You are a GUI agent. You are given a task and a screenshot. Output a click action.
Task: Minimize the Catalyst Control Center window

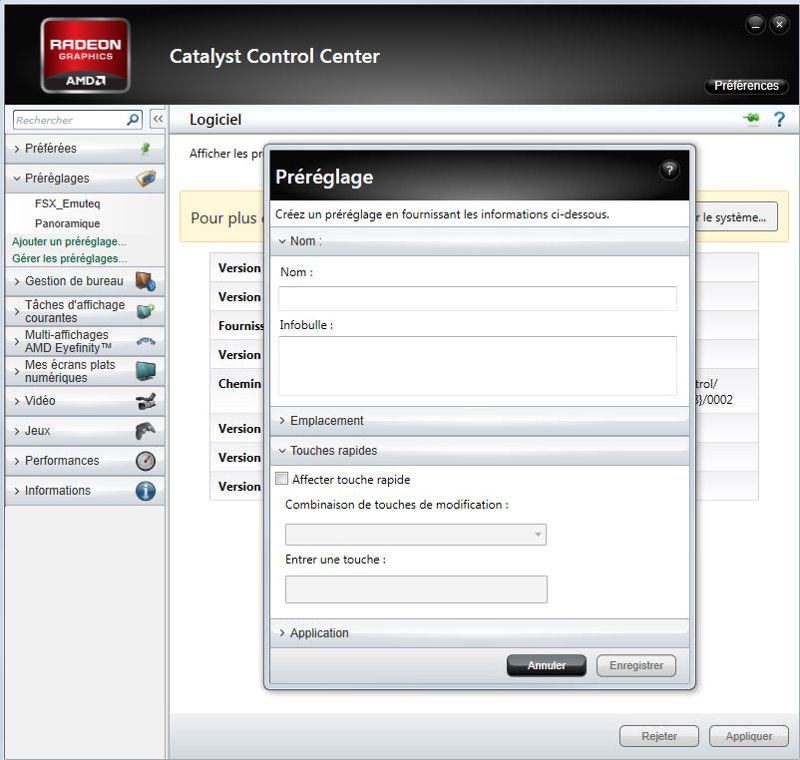point(755,24)
